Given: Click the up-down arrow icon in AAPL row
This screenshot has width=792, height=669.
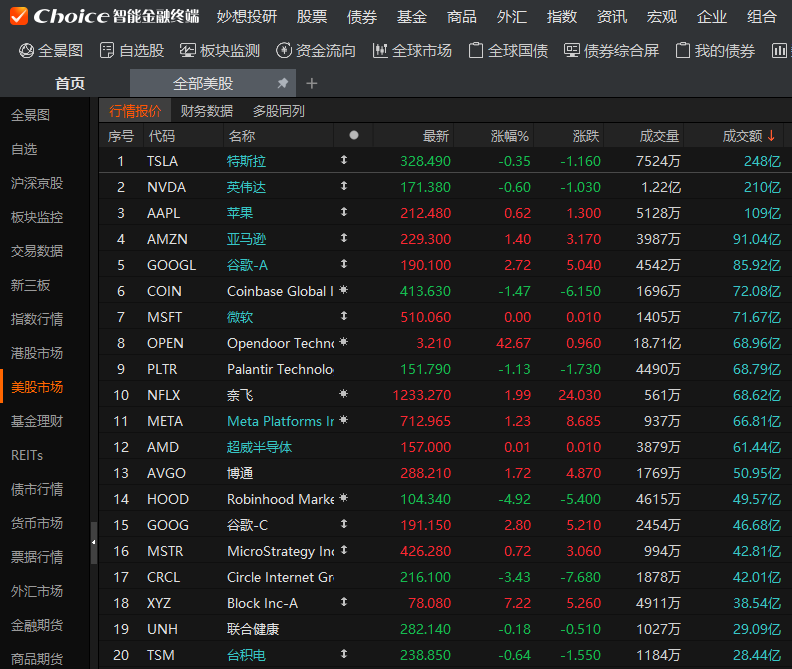Looking at the screenshot, I should (343, 212).
